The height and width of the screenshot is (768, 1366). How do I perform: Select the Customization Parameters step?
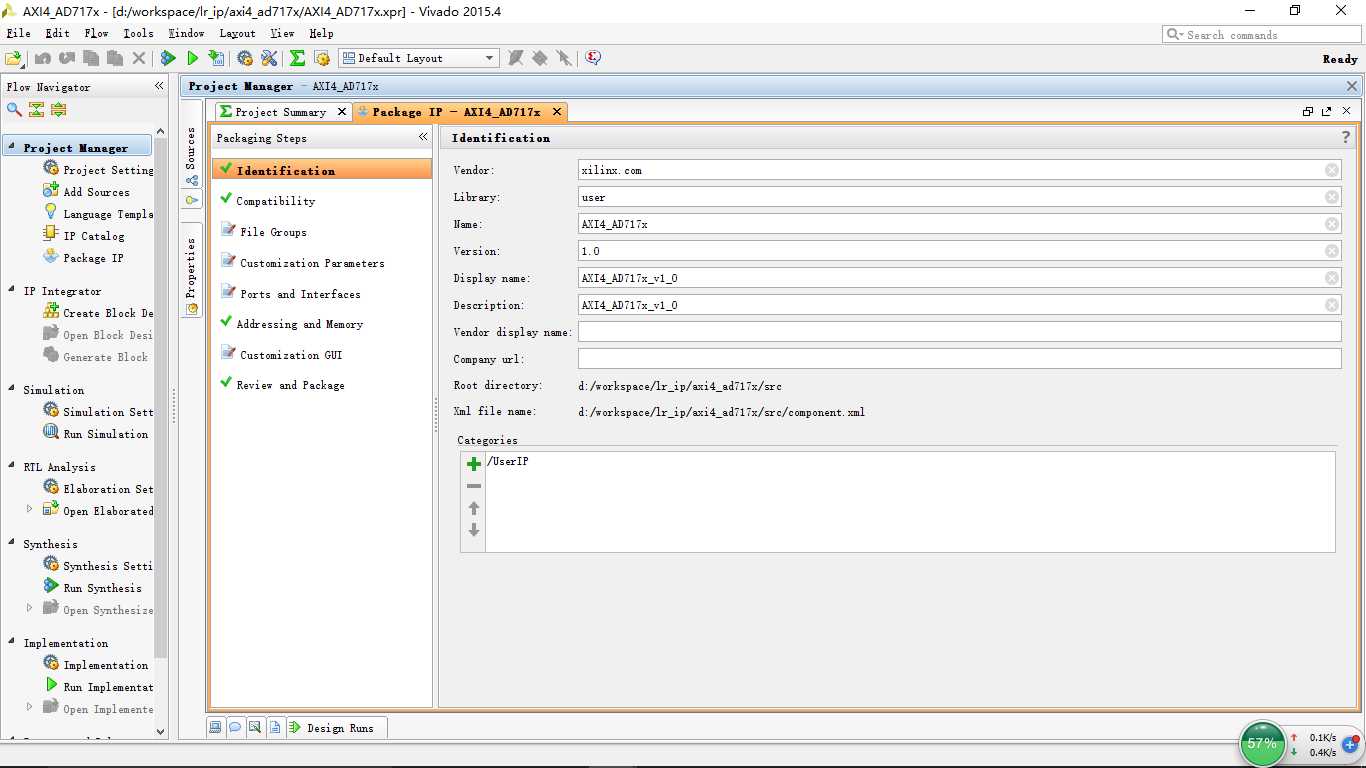(x=312, y=263)
